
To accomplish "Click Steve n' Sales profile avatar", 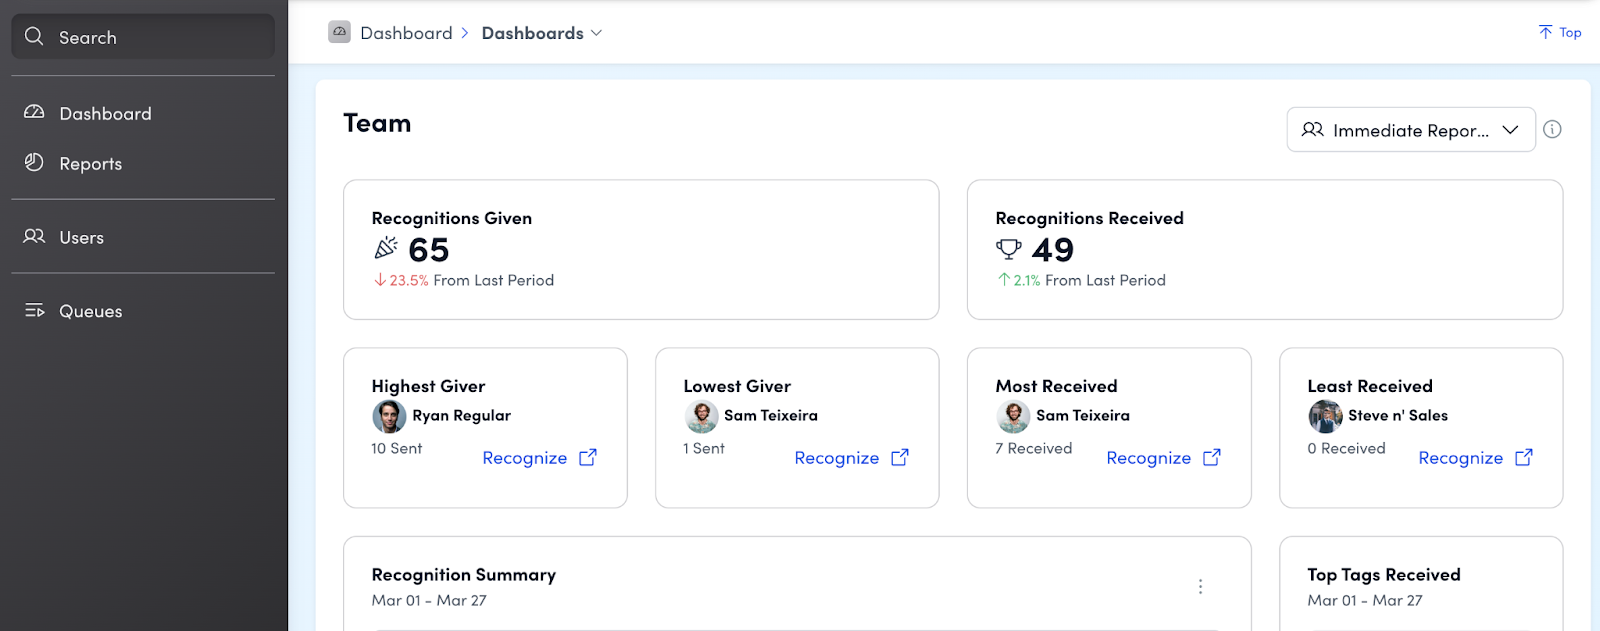I will pyautogui.click(x=1325, y=416).
